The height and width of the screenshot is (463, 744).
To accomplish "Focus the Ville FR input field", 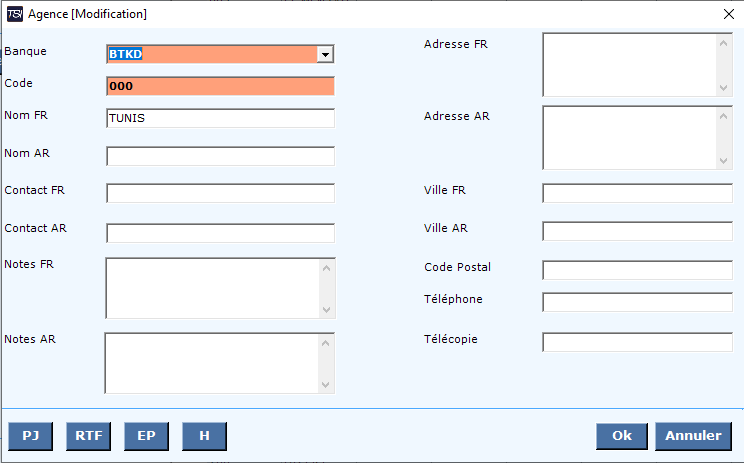I will point(638,193).
